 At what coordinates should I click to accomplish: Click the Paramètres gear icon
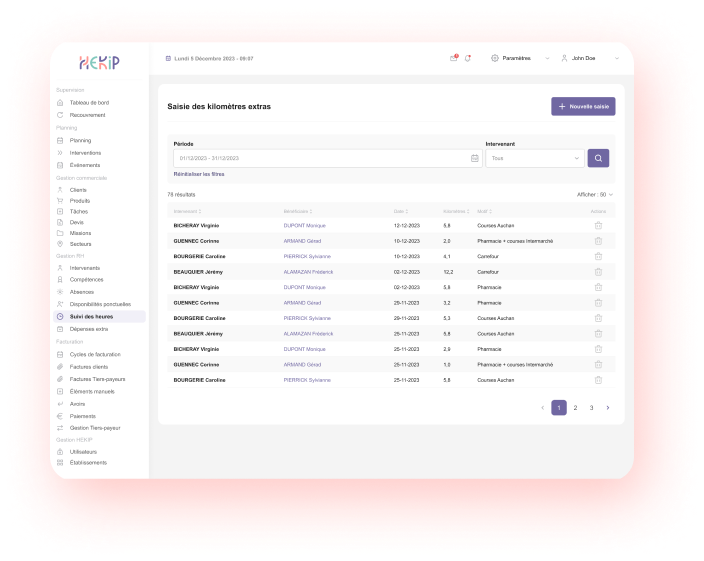tap(495, 58)
